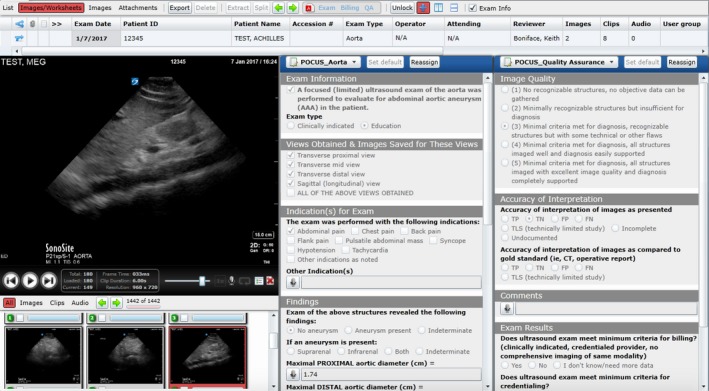Check the Pulsatile abdominal mass checkbox
Screen dimensions: 709x391
click(x=339, y=240)
